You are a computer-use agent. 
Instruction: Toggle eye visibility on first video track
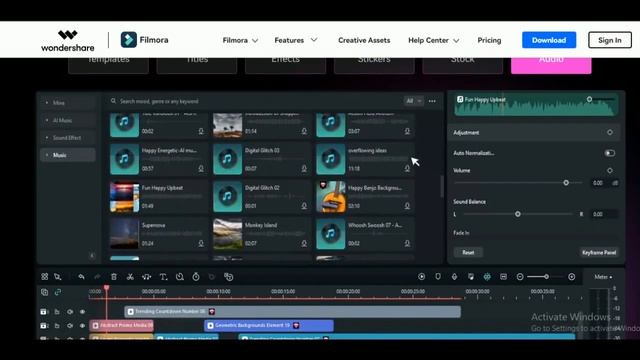pyautogui.click(x=82, y=311)
